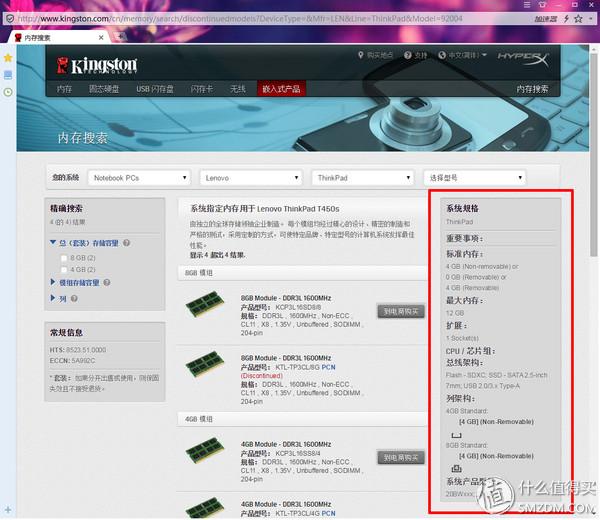Open favorites star in browser sidebar
600x520 pixels.
[8, 58]
